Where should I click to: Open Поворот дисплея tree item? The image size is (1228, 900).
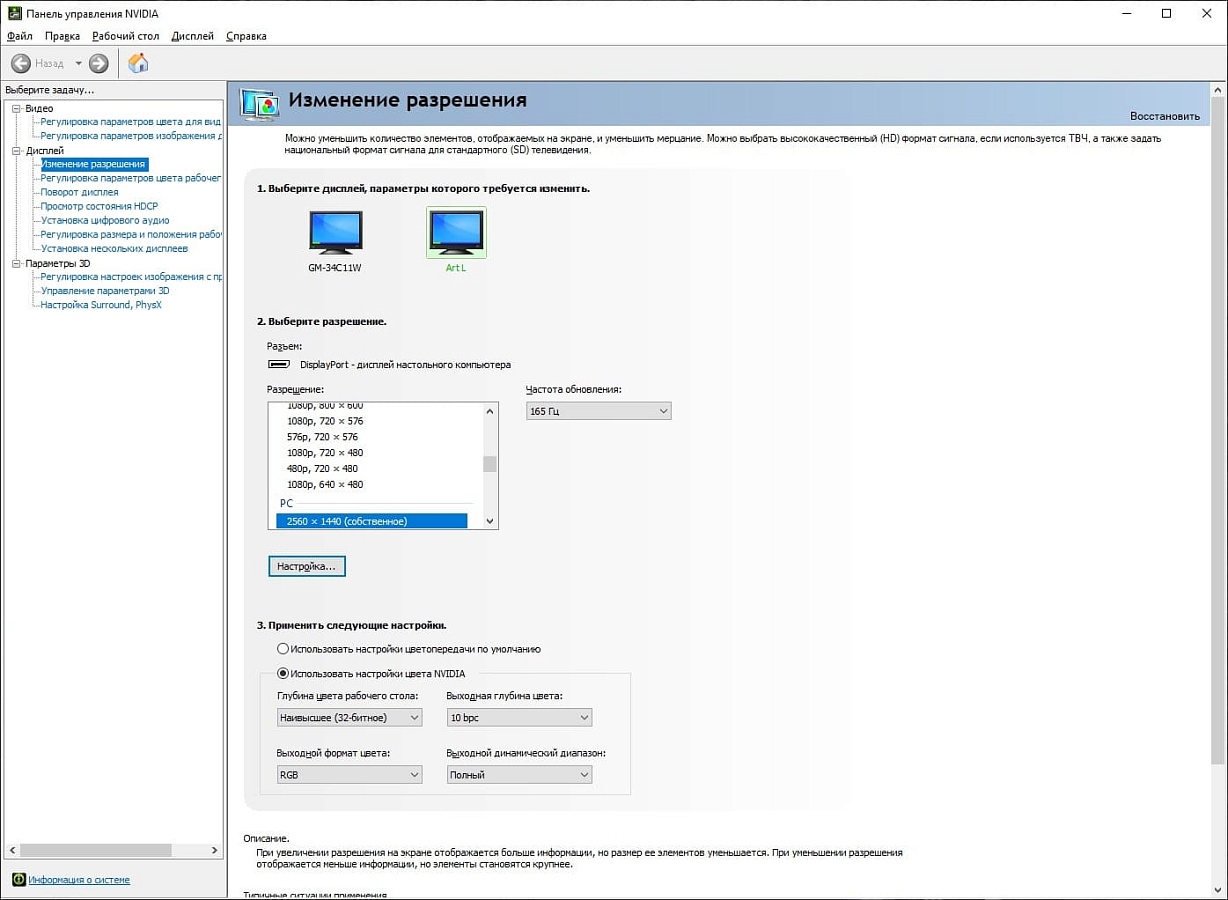click(79, 192)
